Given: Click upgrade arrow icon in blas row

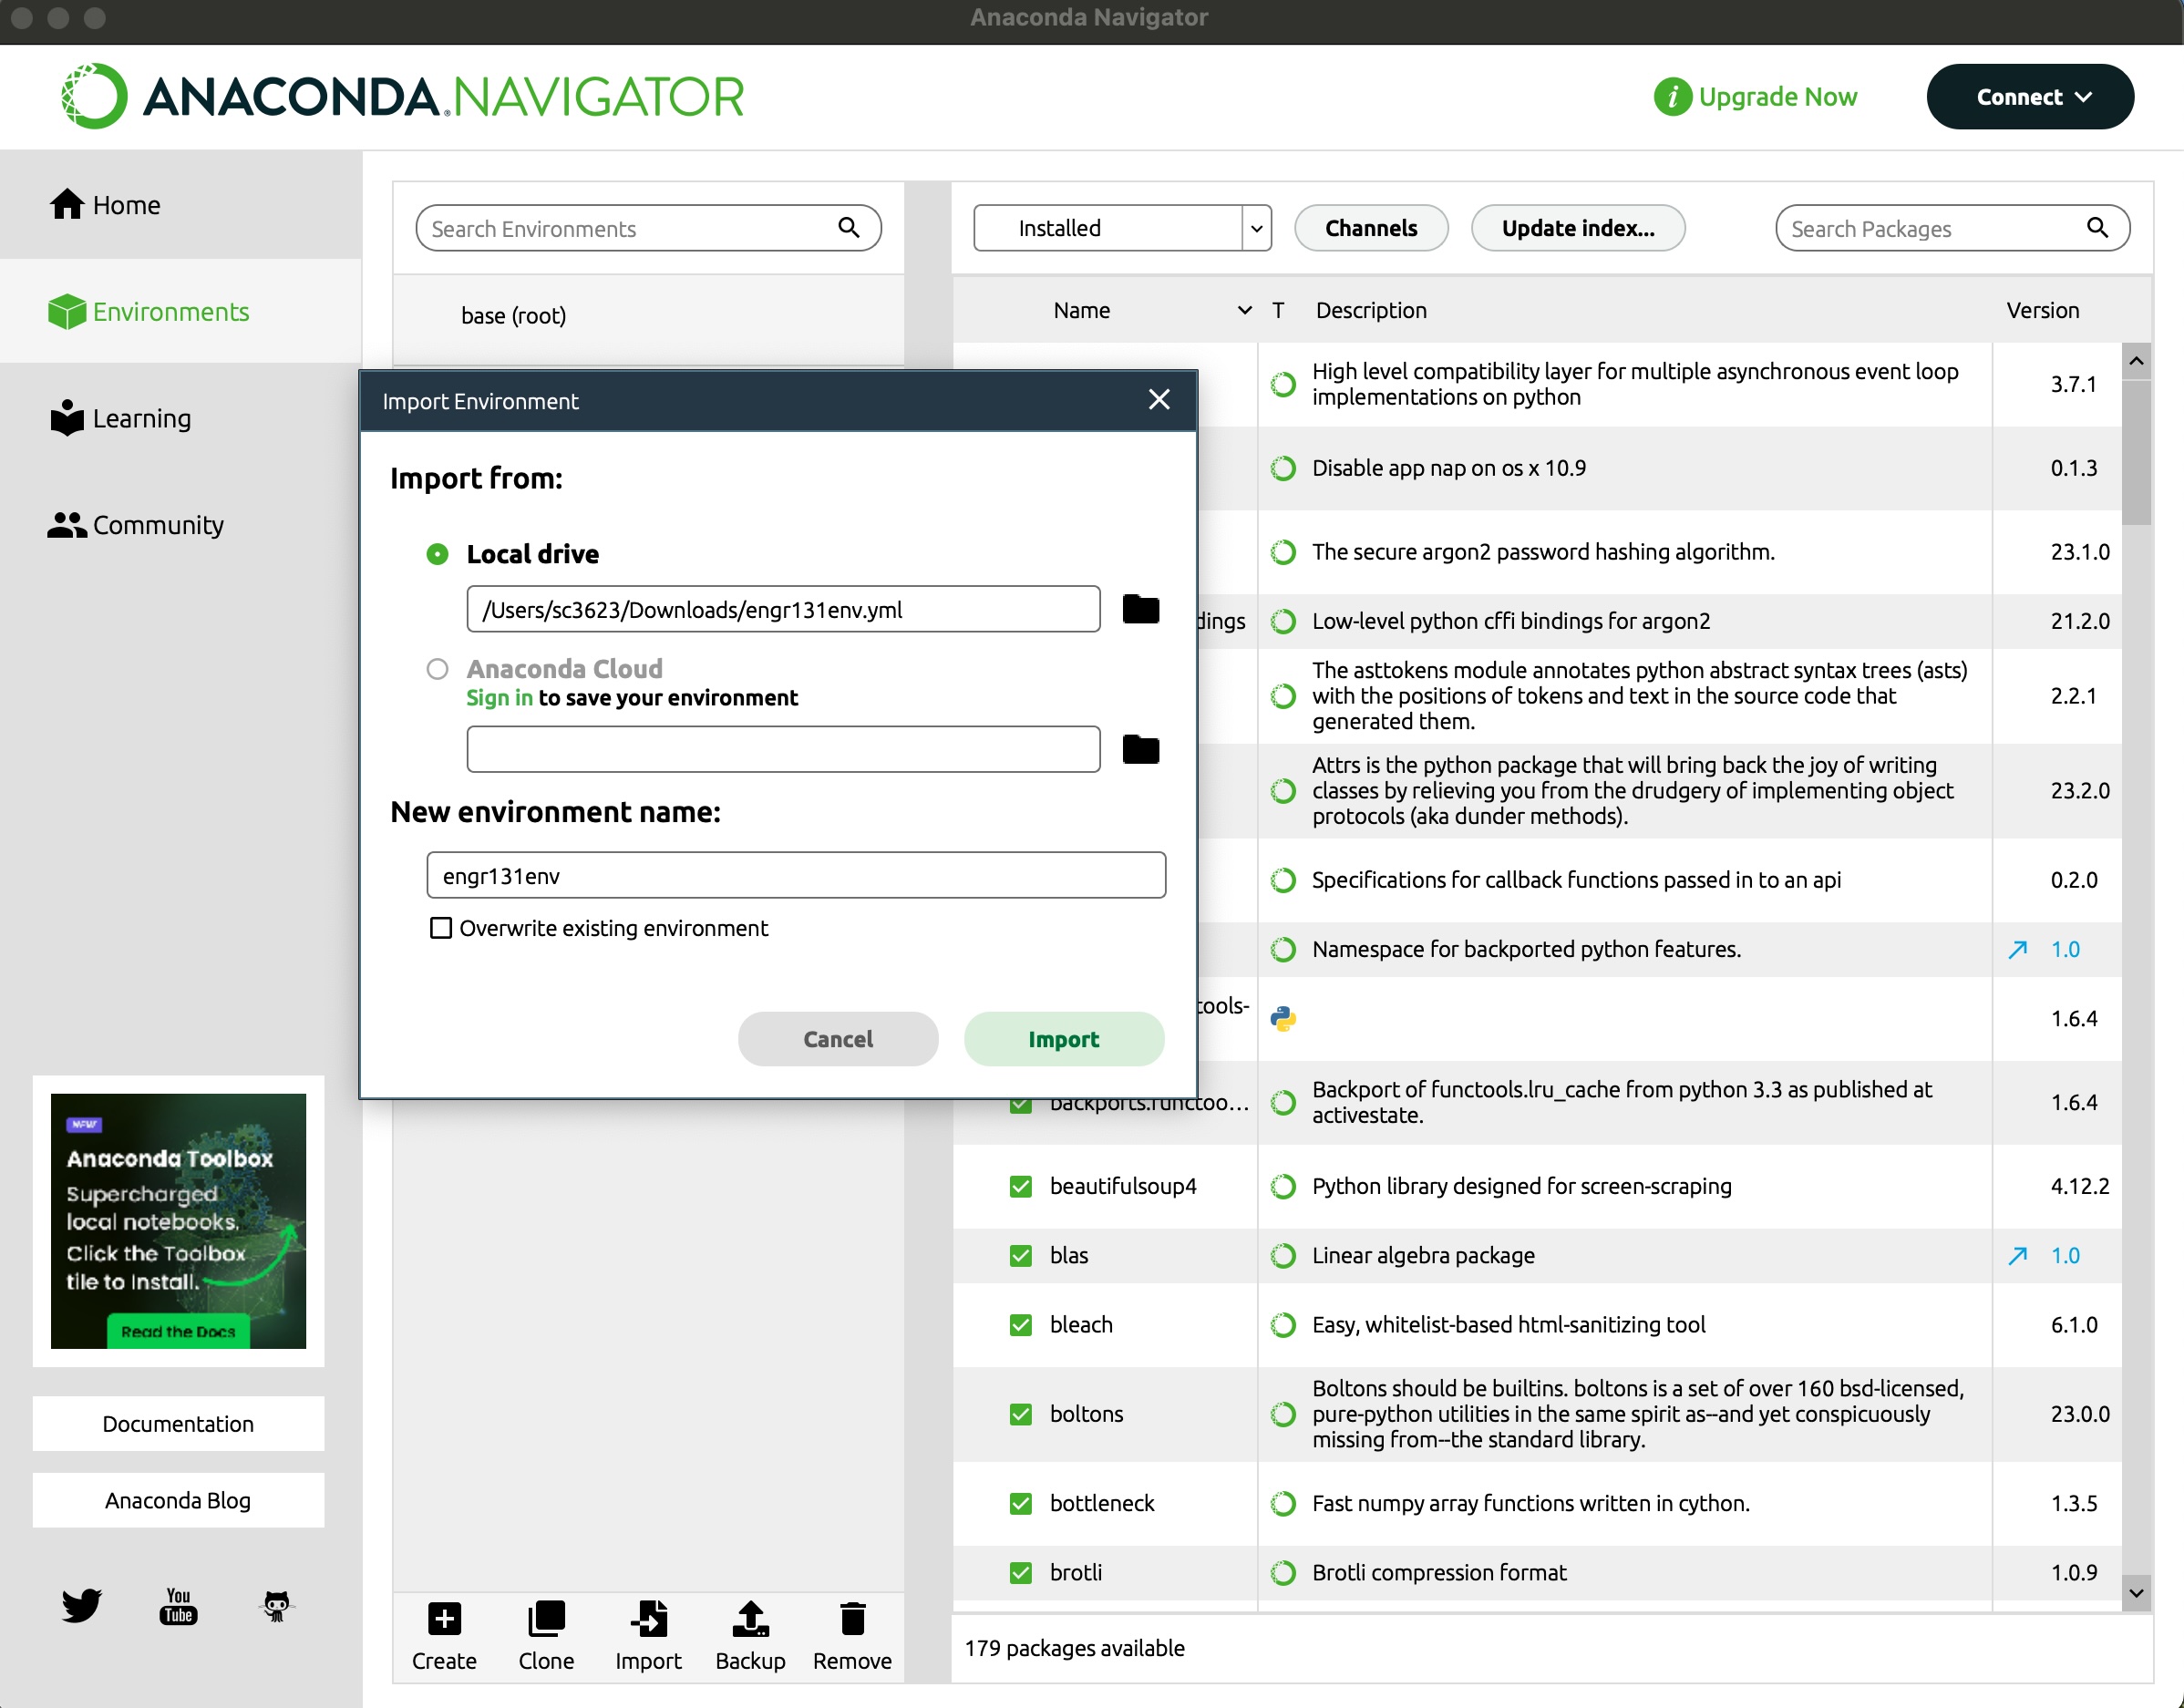Looking at the screenshot, I should [2018, 1255].
